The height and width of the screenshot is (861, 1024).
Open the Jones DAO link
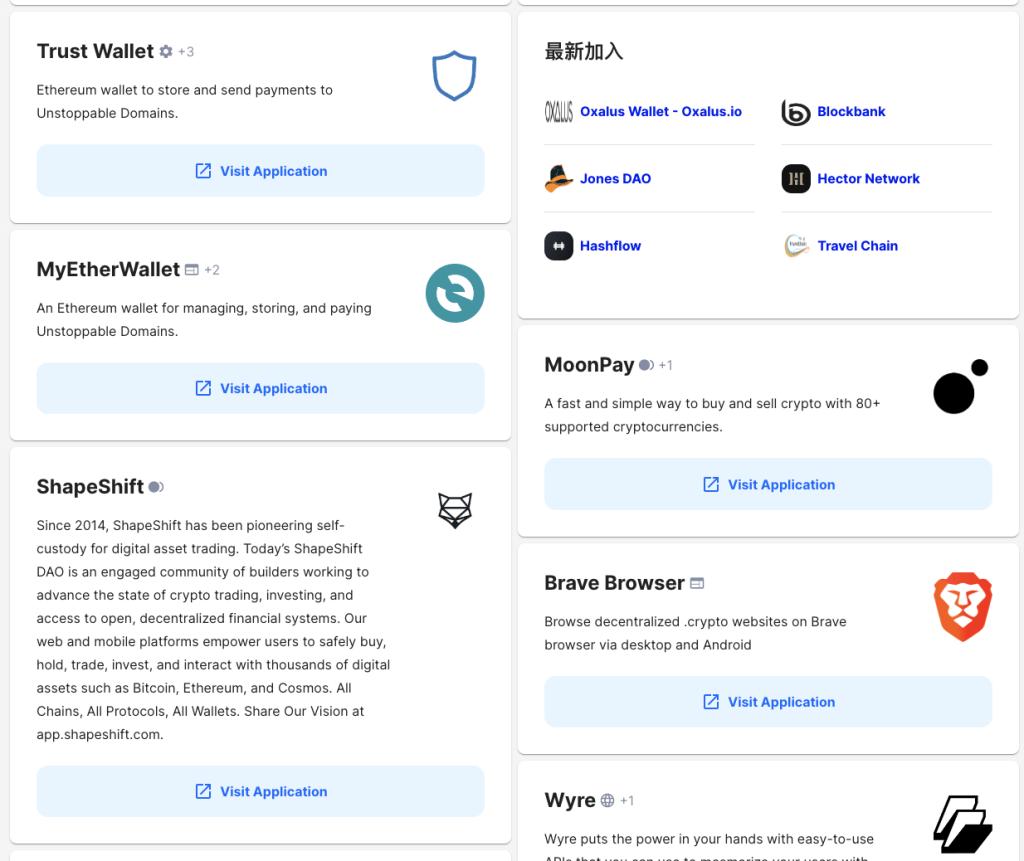(615, 179)
